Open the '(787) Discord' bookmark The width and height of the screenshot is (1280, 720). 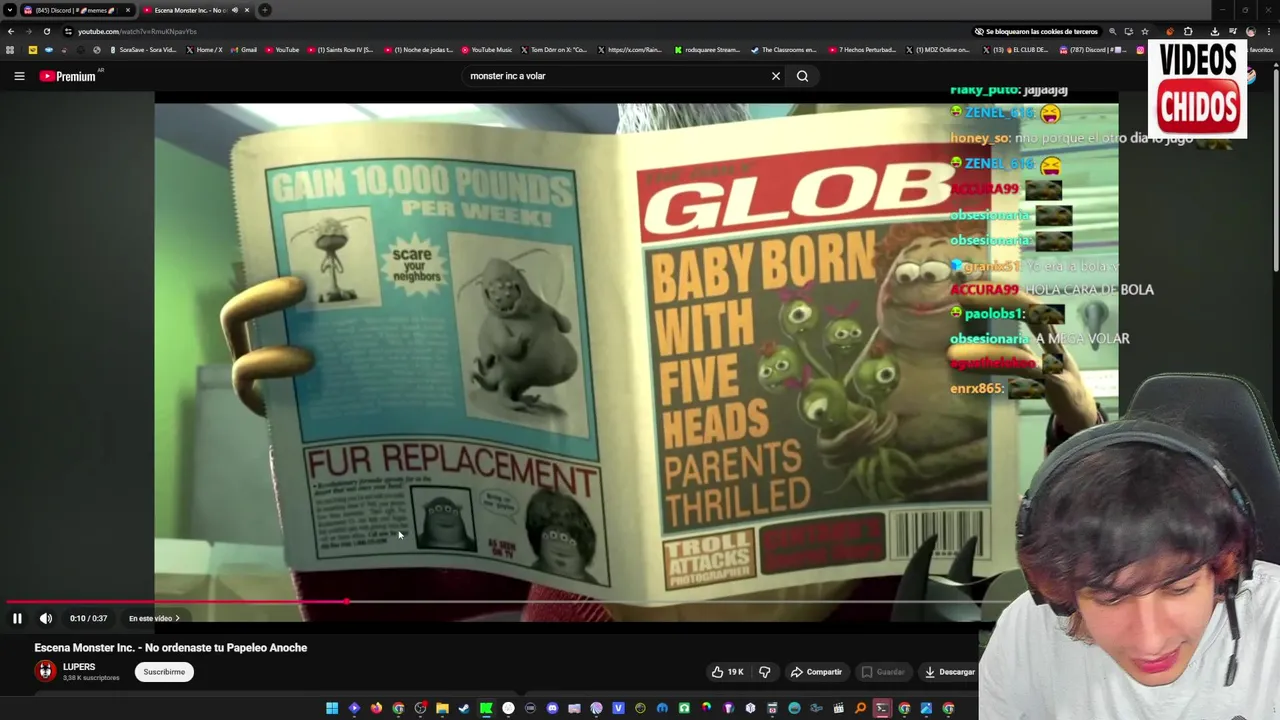tap(1091, 50)
